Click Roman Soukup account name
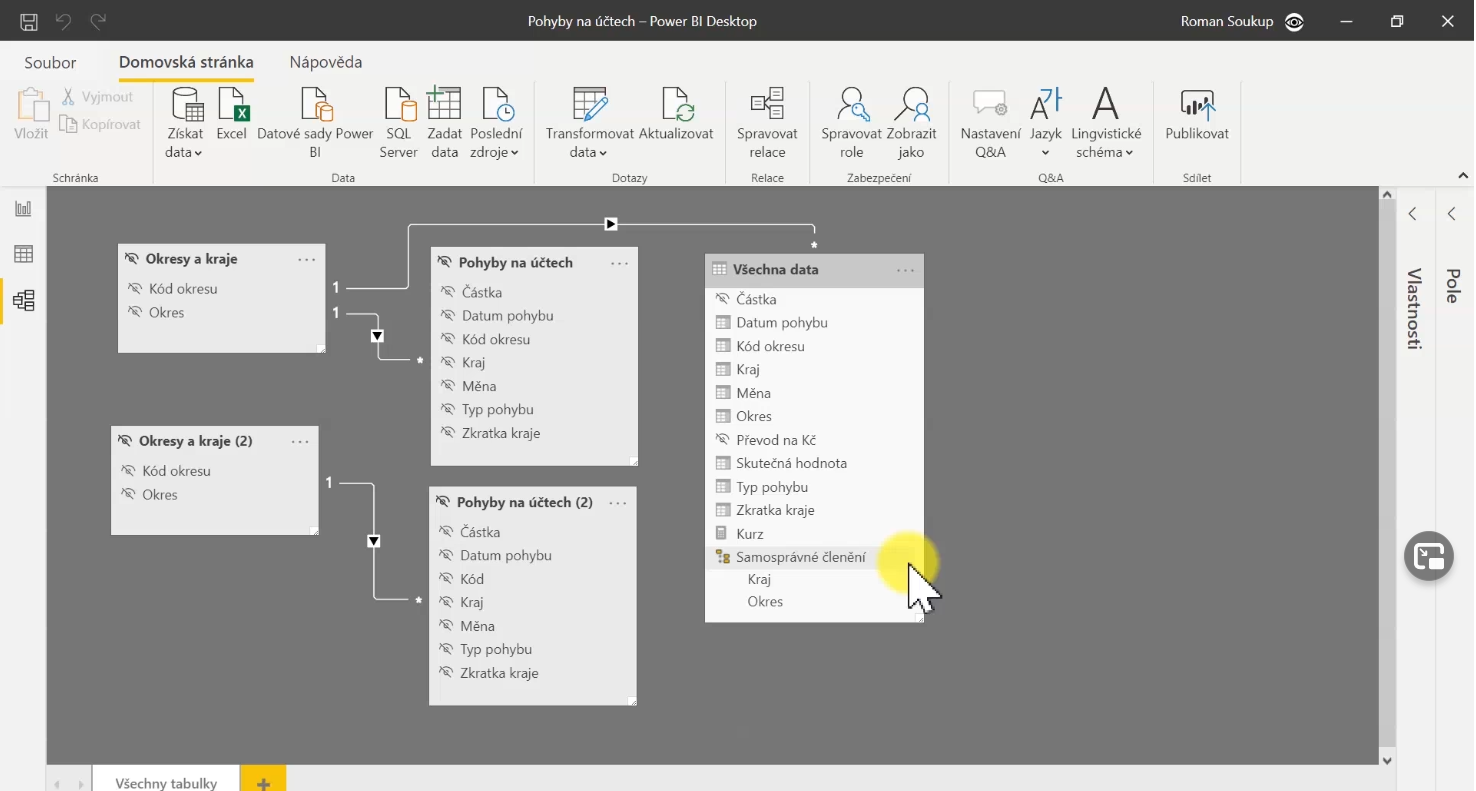 [x=1226, y=21]
